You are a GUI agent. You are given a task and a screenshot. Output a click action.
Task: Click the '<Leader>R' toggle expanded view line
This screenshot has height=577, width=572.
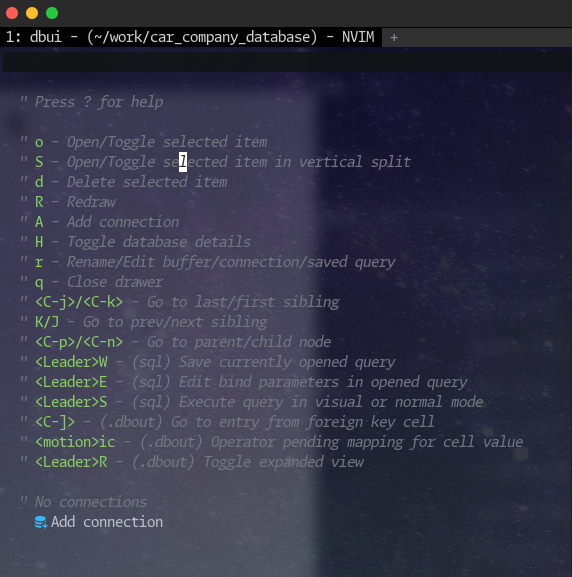coord(192,462)
